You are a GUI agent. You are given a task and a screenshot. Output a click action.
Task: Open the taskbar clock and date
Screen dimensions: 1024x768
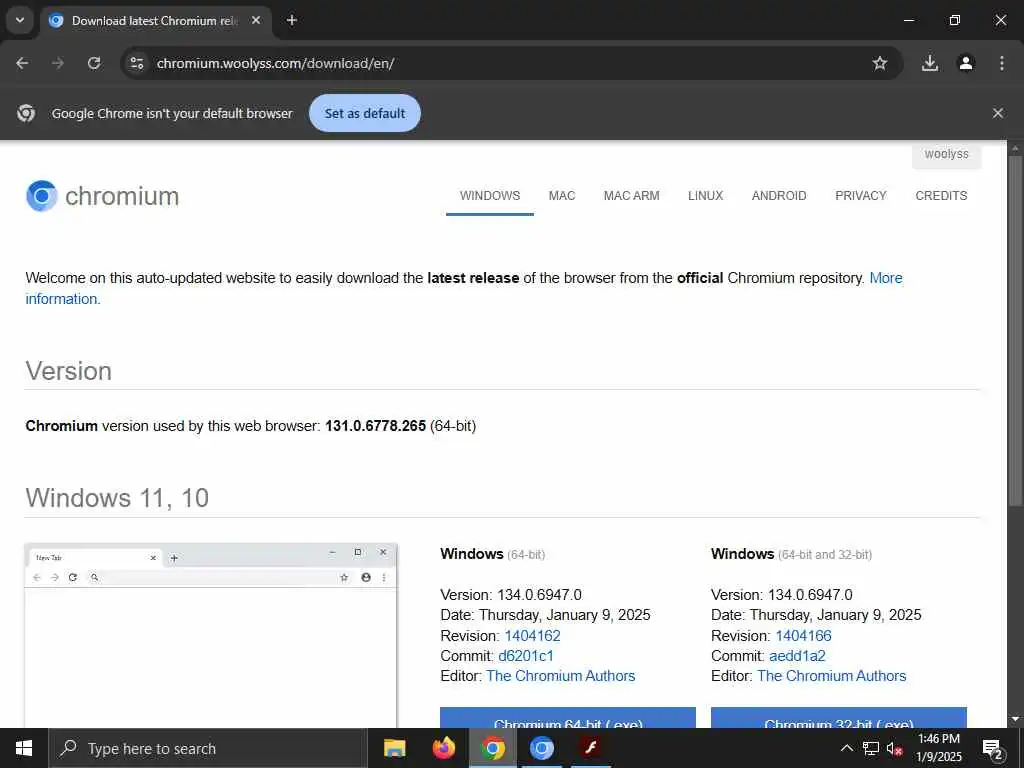[x=939, y=748]
